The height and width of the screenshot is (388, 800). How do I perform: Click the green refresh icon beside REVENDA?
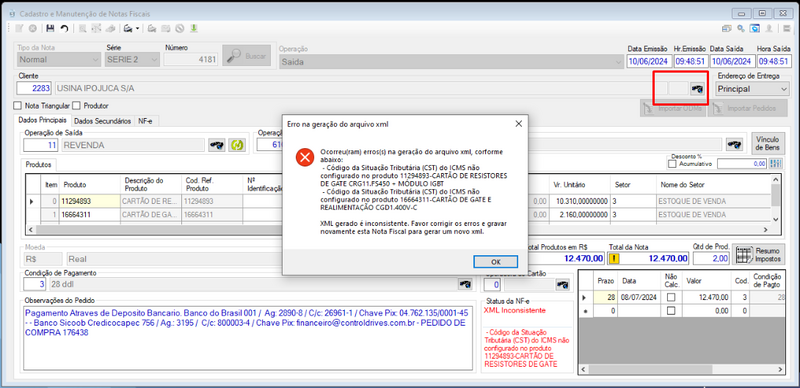coord(236,145)
